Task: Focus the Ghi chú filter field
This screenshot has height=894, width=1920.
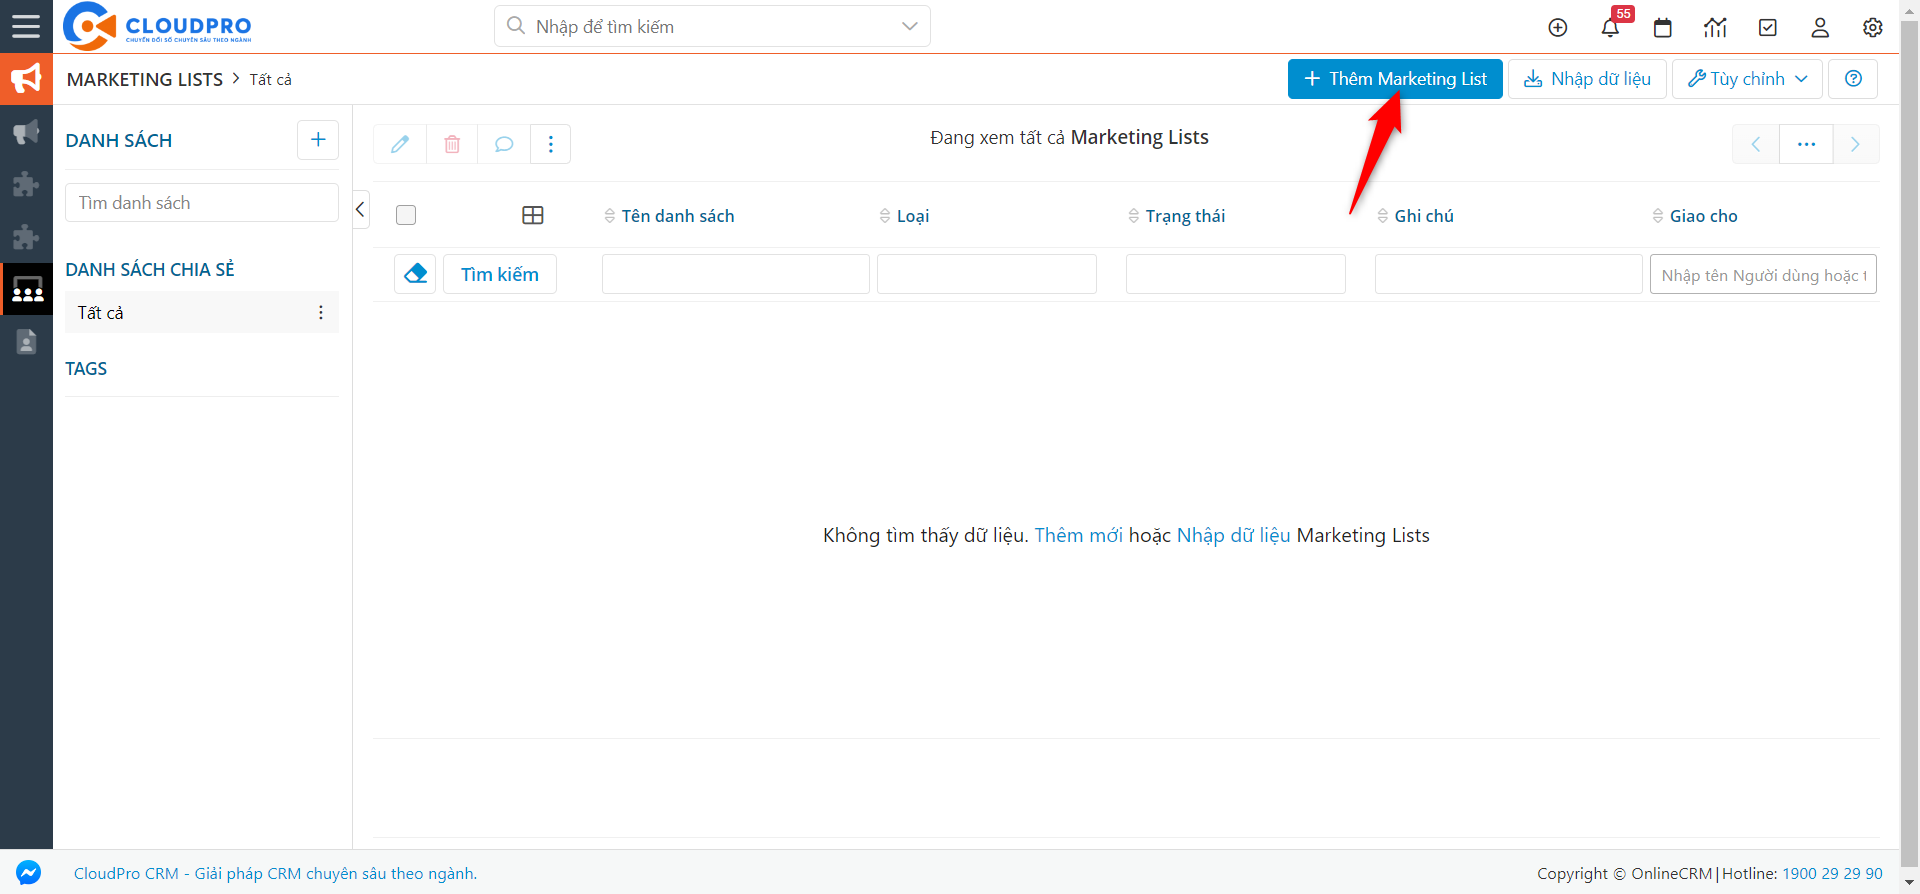Action: pos(1509,274)
